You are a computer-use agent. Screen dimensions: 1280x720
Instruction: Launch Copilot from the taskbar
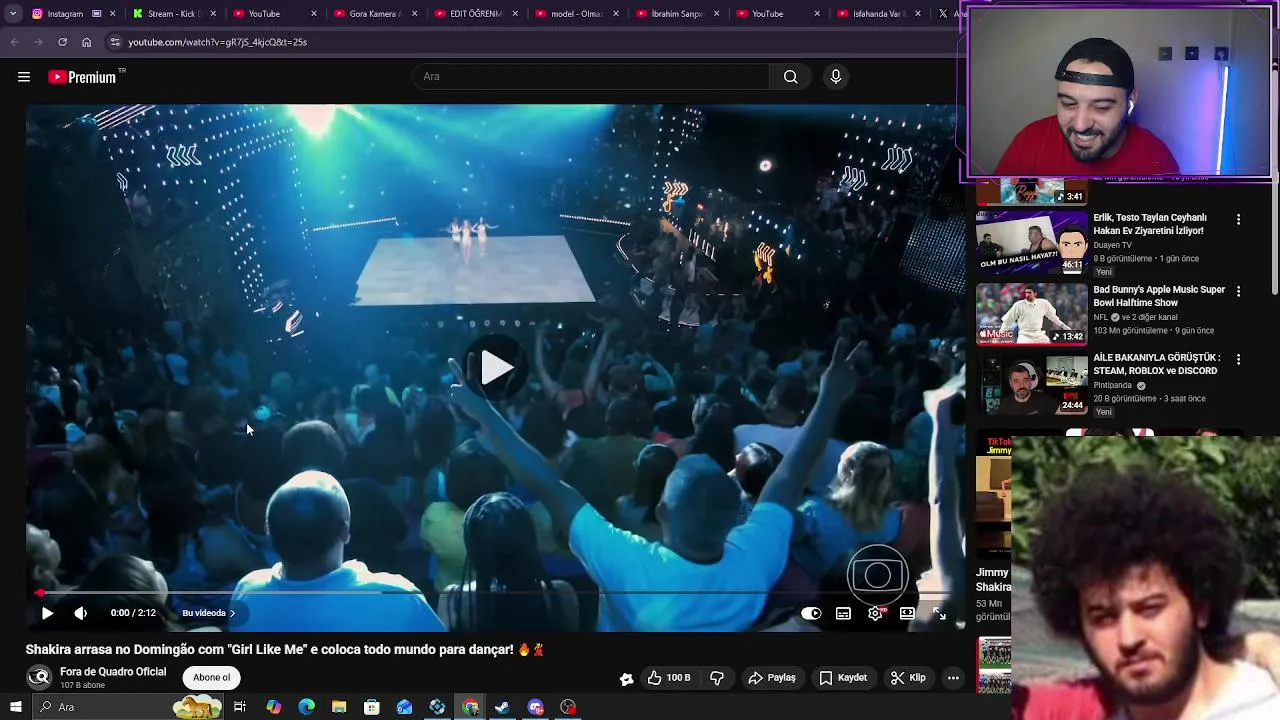[273, 707]
